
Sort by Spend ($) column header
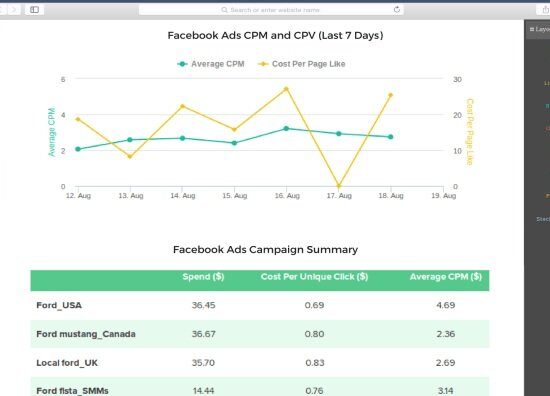[x=203, y=277]
